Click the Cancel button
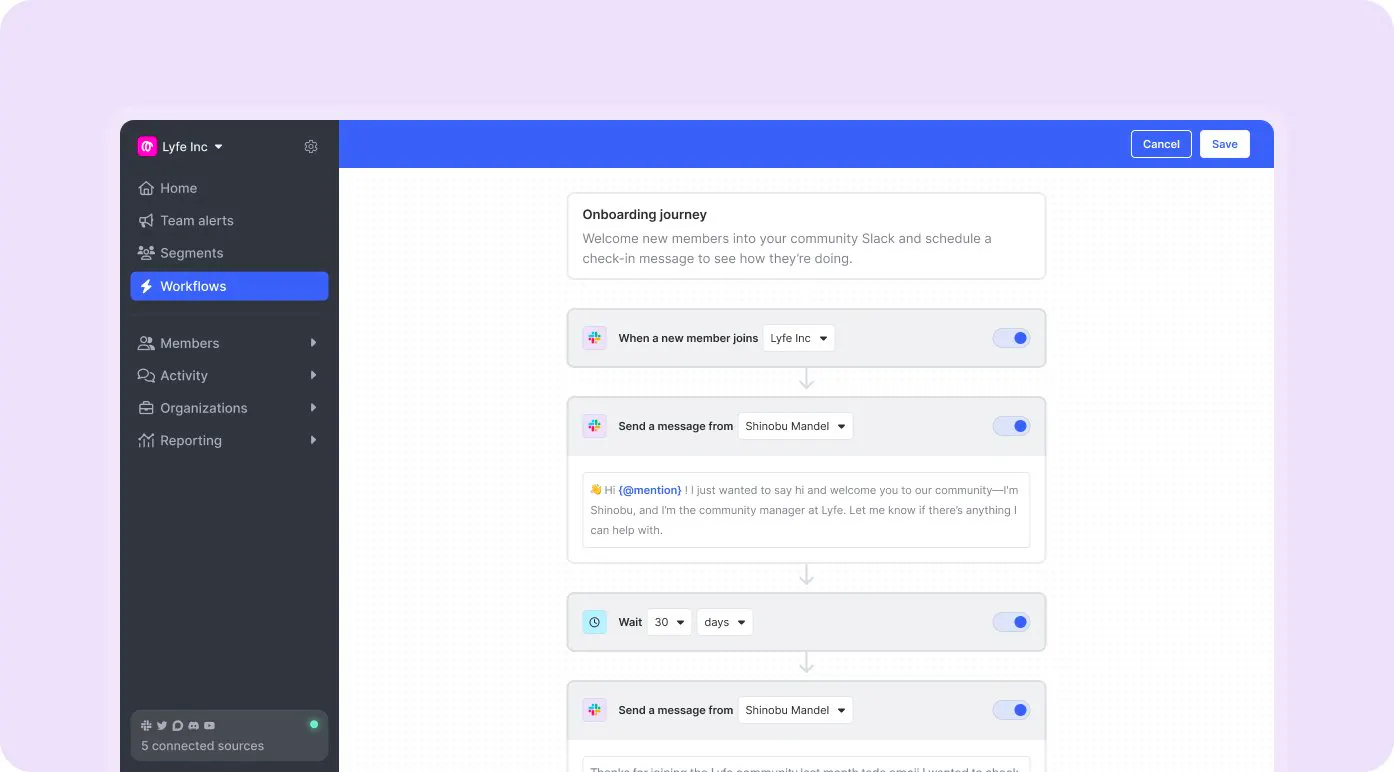 (1161, 144)
